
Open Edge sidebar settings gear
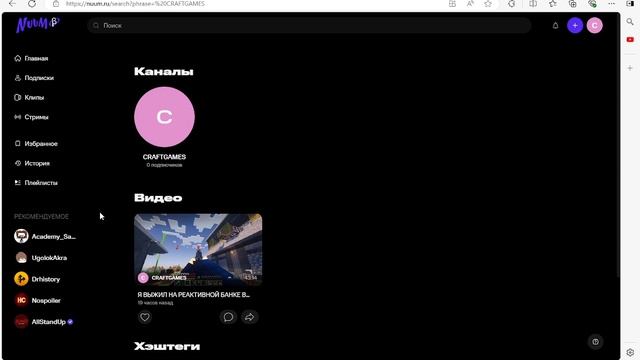[x=630, y=352]
